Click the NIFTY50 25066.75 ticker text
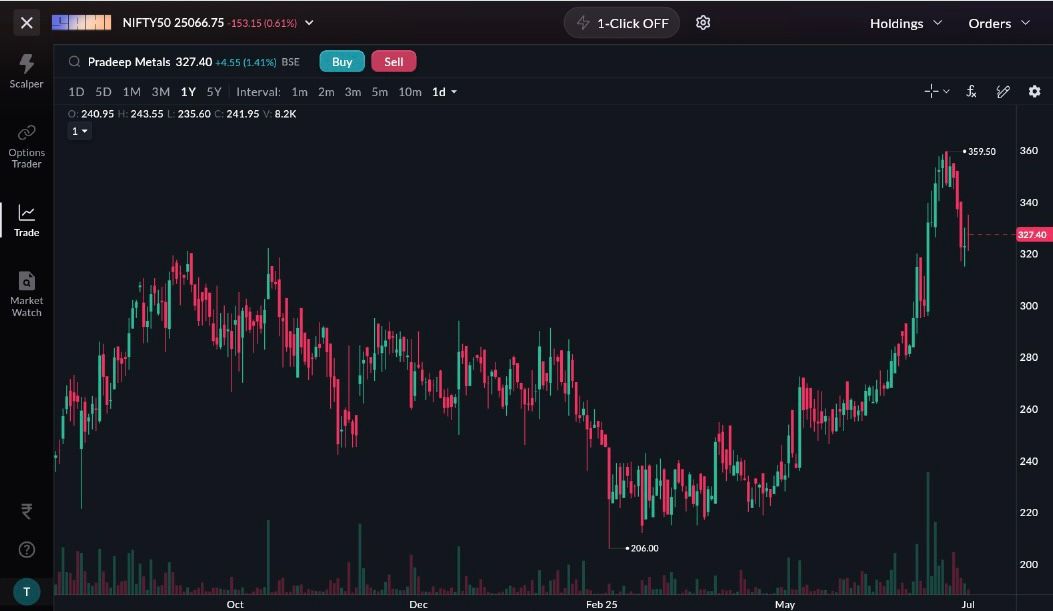Viewport: 1053px width, 611px height. click(x=173, y=23)
